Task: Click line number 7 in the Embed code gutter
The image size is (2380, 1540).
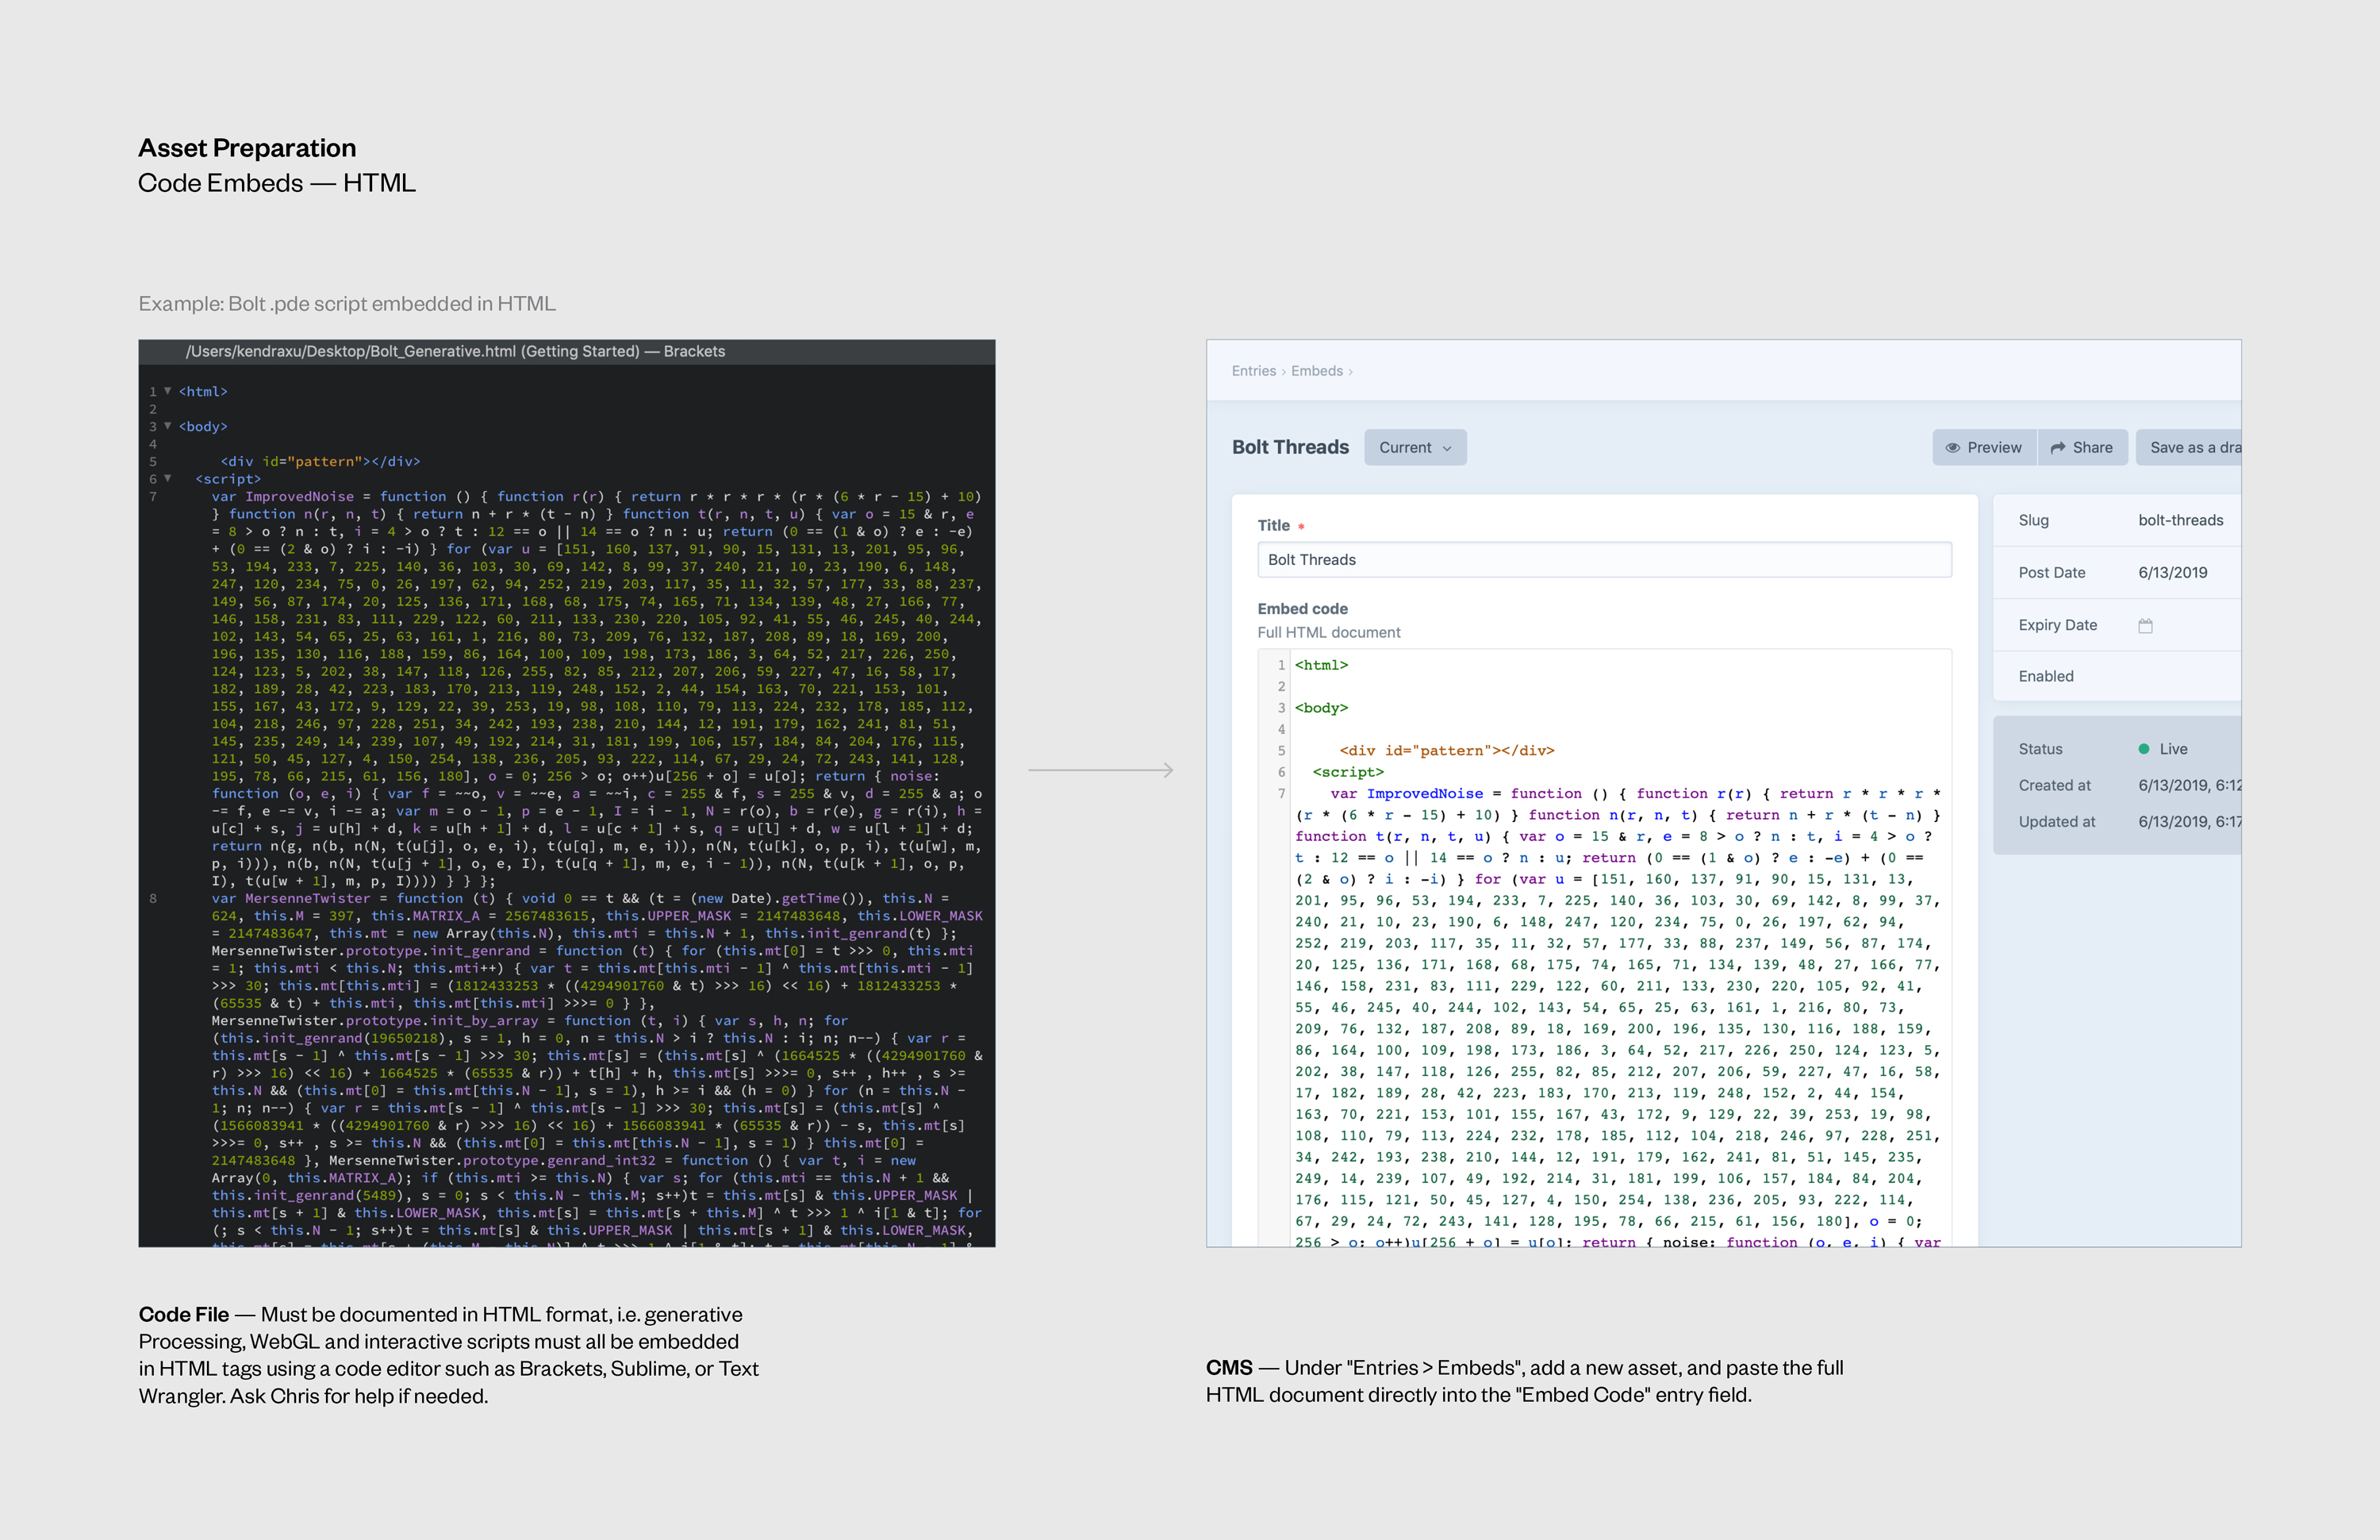Action: pos(1281,794)
